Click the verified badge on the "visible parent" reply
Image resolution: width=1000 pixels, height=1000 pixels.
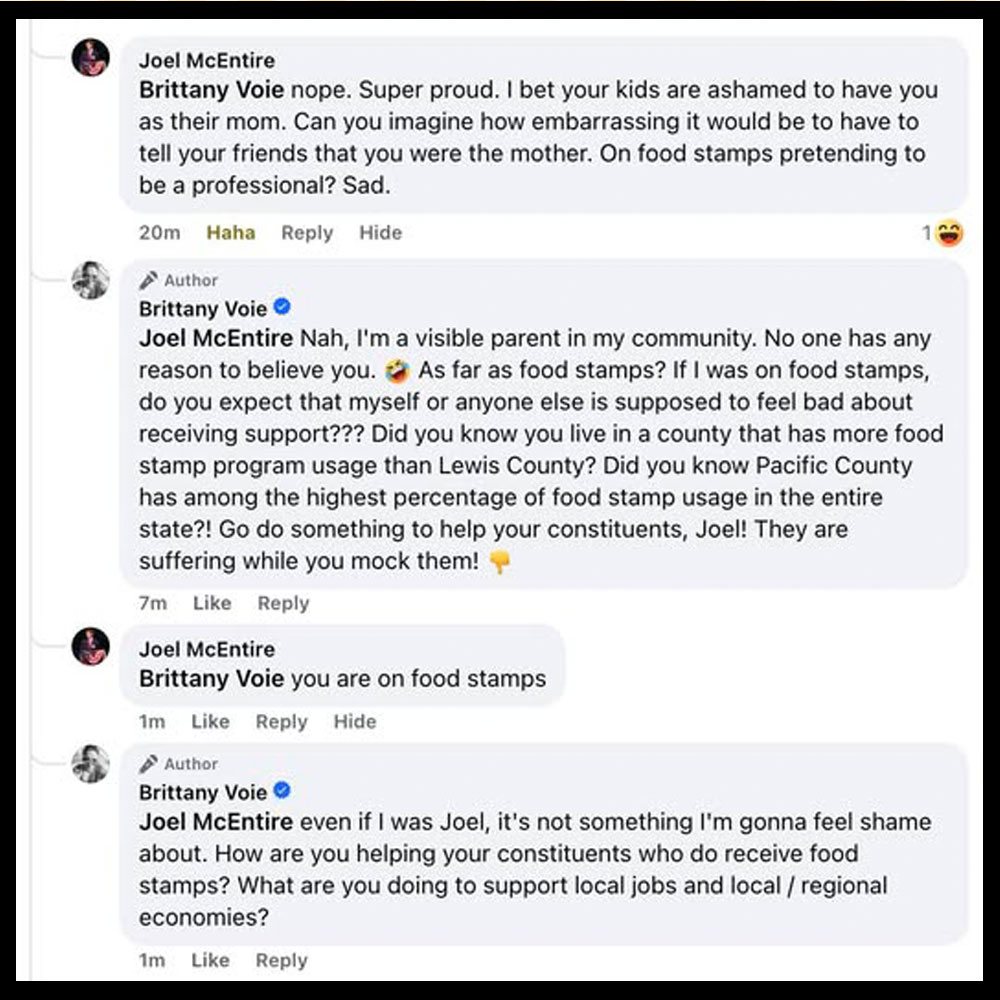coord(283,308)
